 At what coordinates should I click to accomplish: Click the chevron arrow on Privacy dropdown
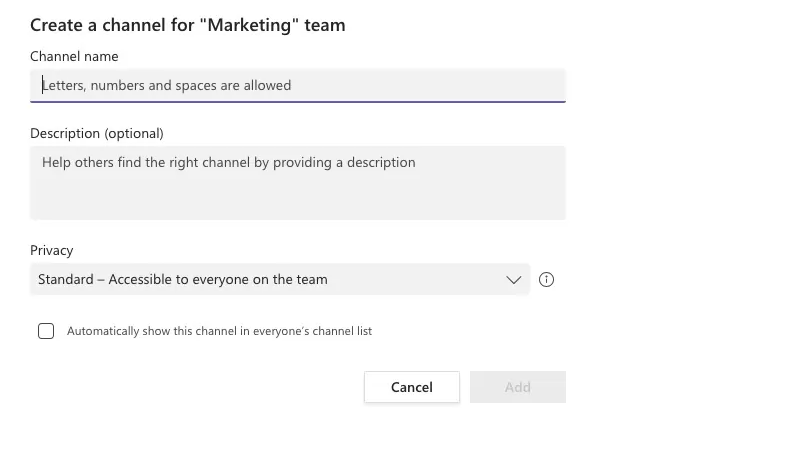(514, 280)
